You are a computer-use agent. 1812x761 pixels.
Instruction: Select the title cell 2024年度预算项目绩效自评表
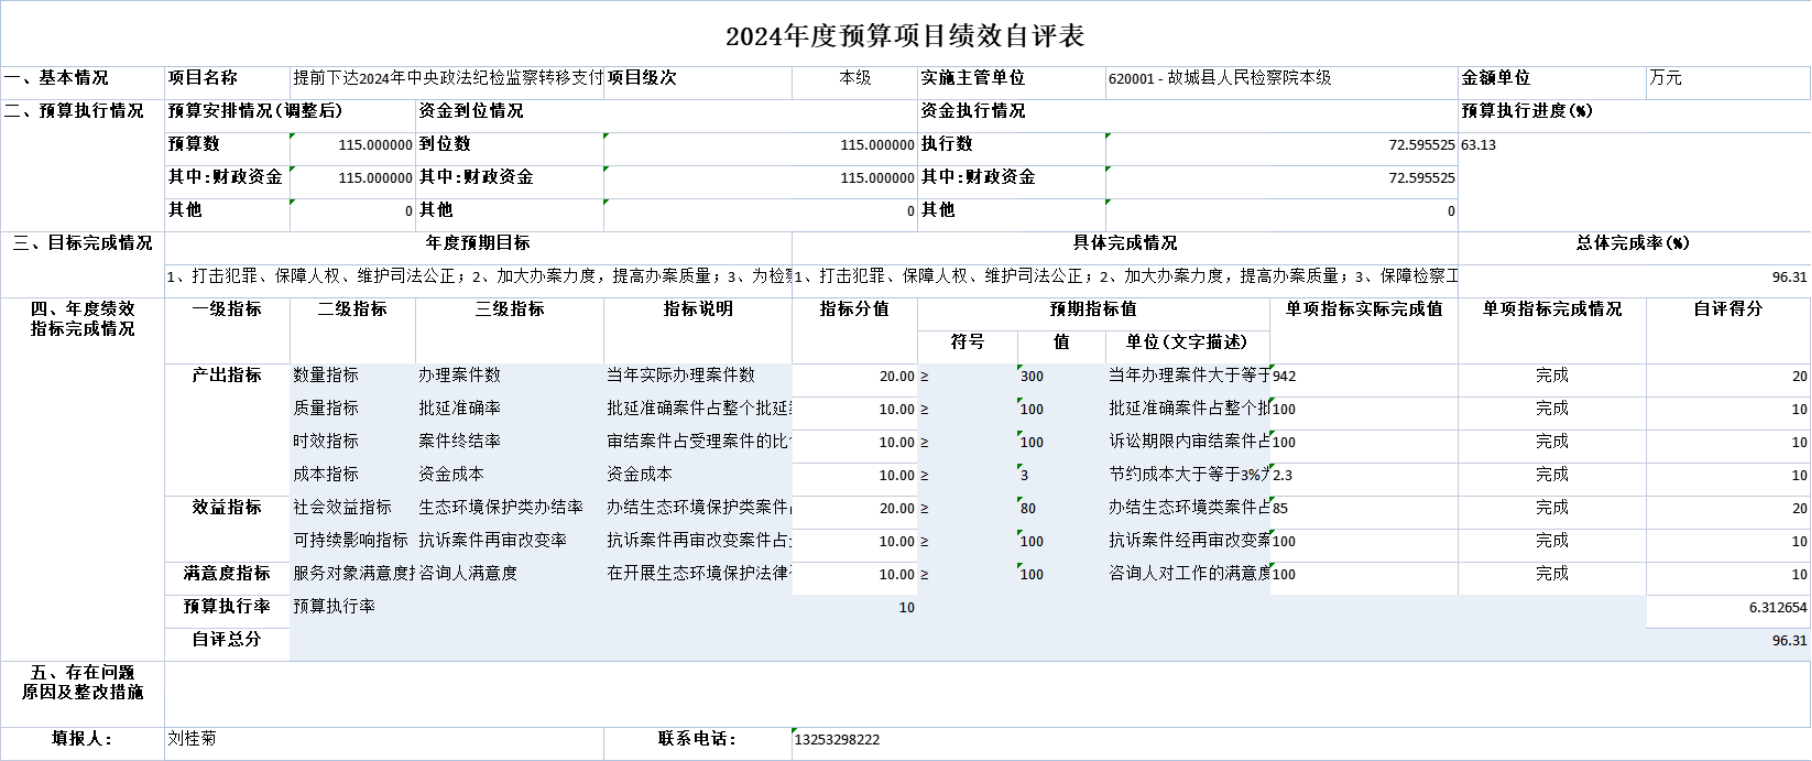point(905,36)
